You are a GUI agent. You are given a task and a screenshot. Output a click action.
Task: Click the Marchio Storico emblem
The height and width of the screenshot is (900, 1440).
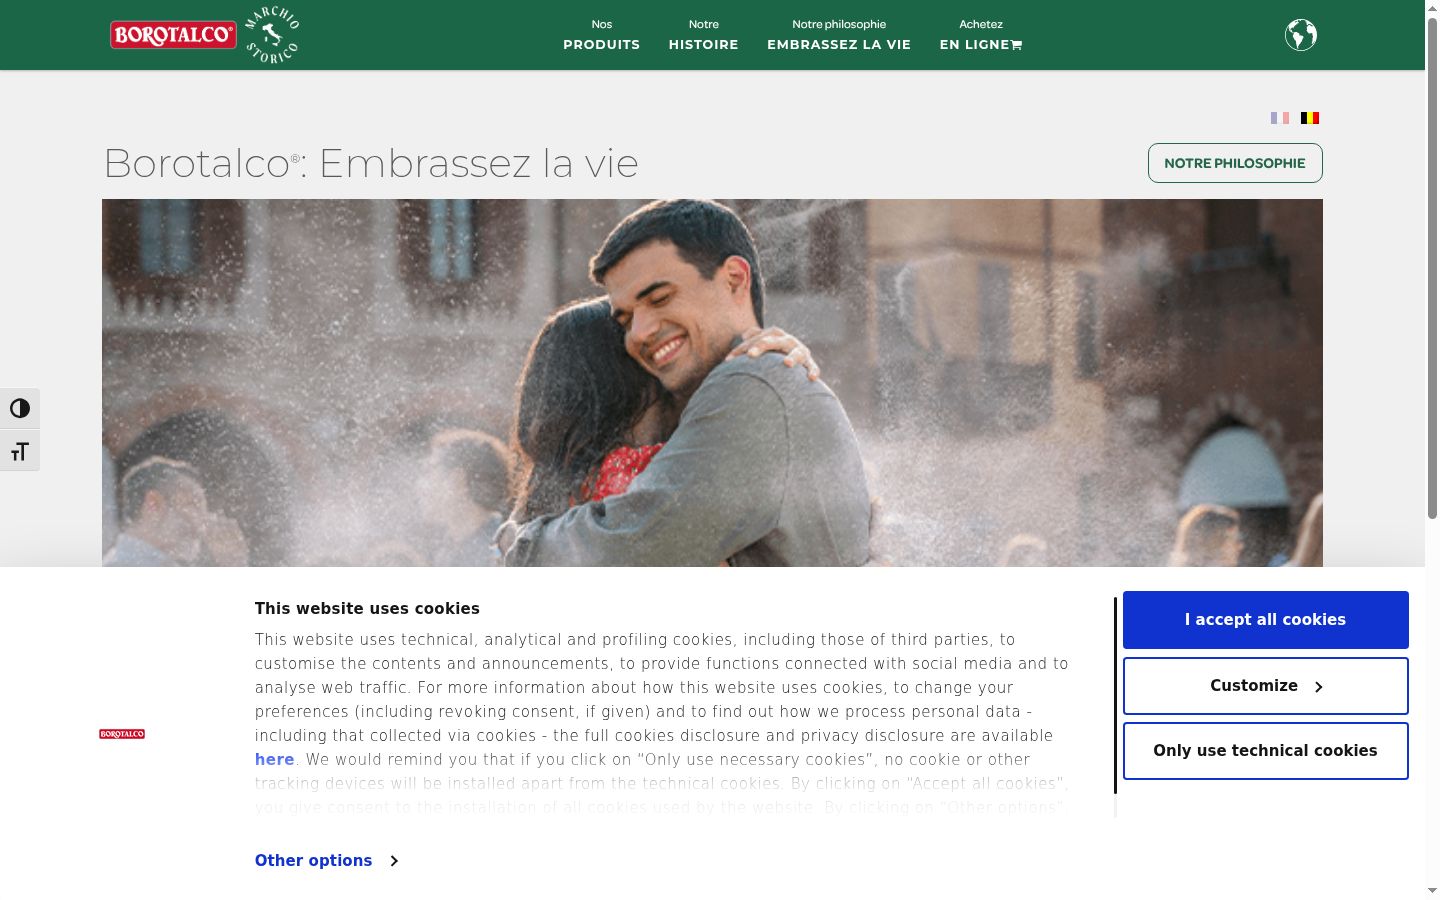pyautogui.click(x=272, y=35)
